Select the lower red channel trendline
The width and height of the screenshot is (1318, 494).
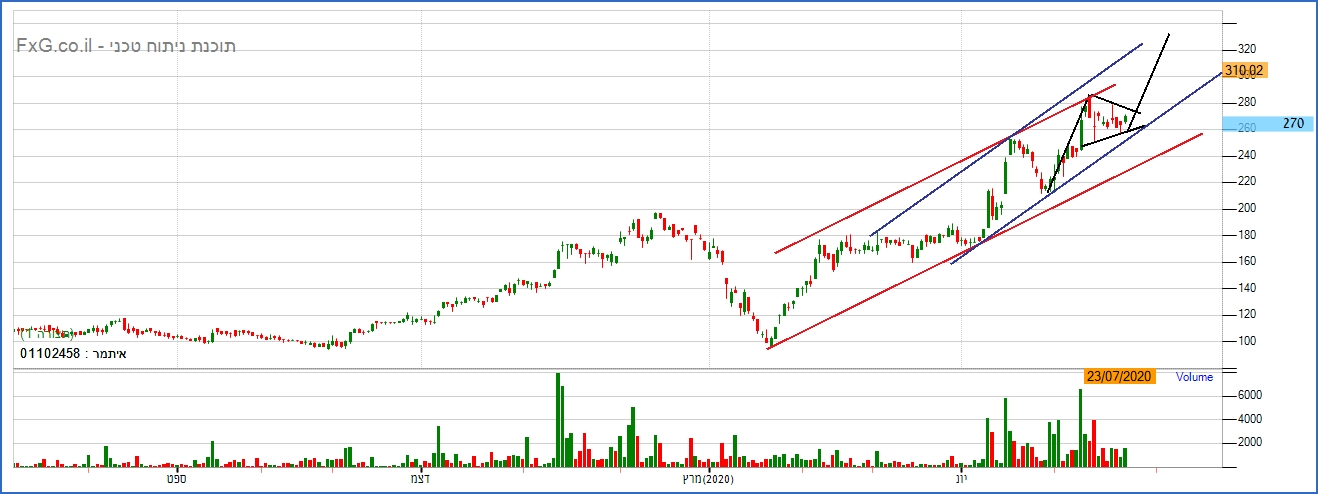(985, 240)
